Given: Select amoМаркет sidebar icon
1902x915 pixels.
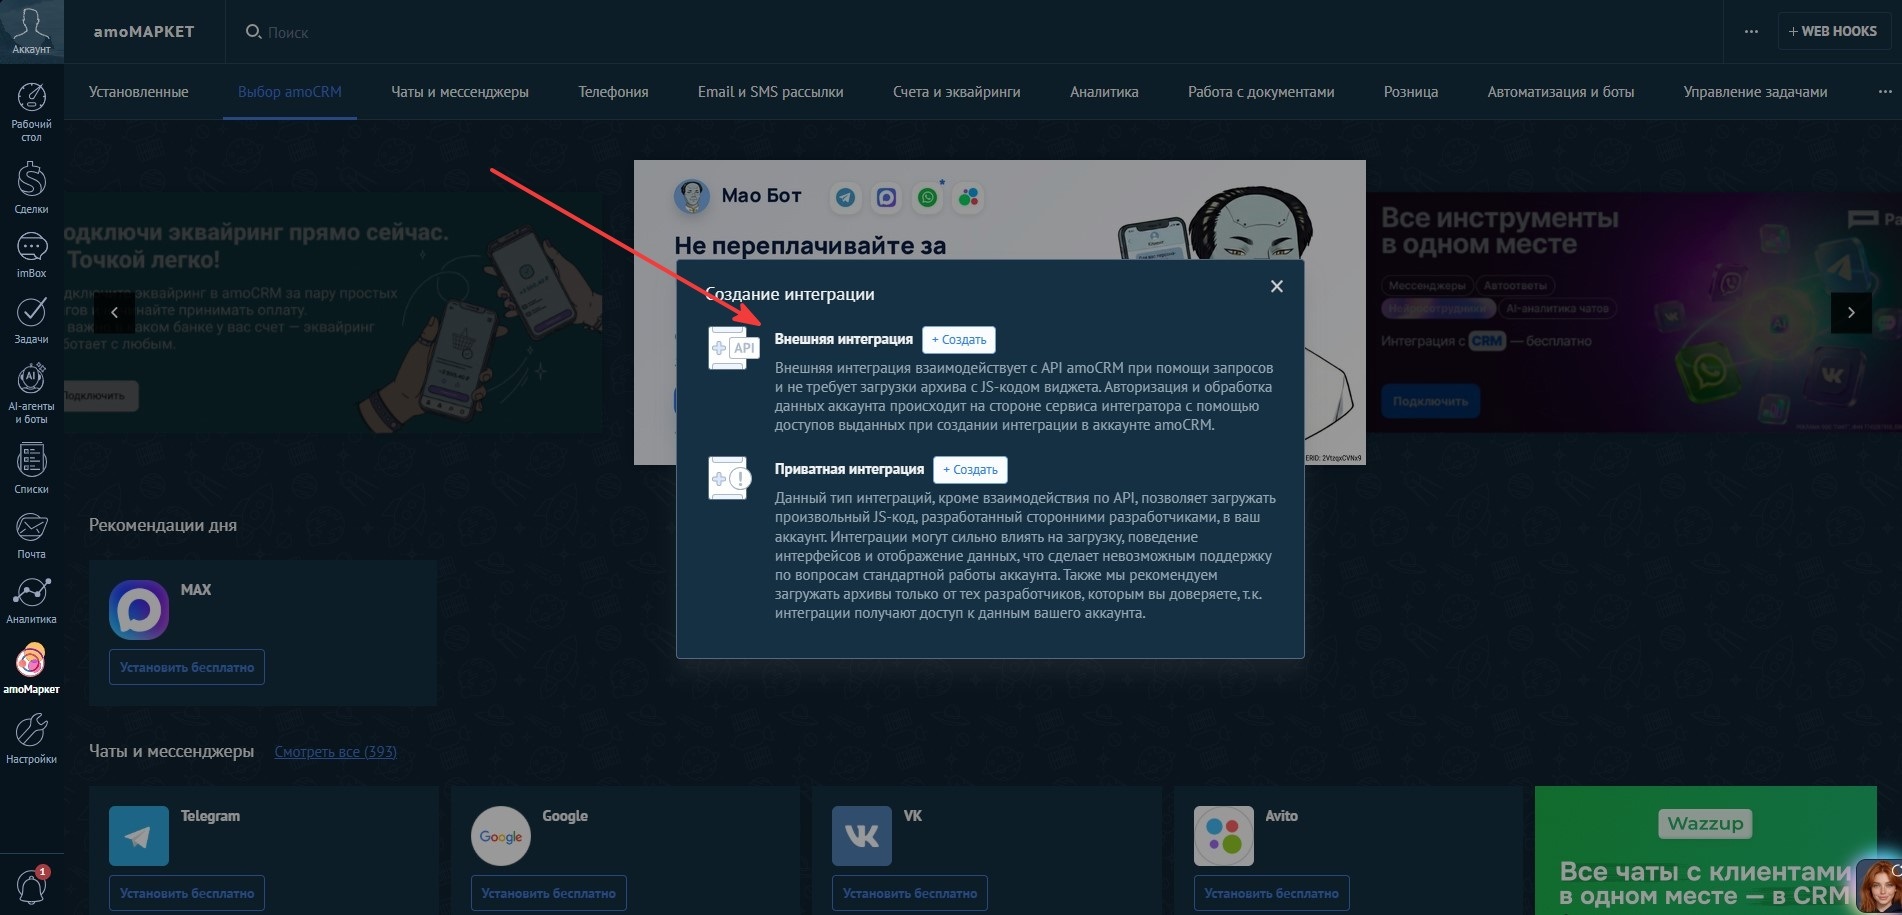Looking at the screenshot, I should point(31,668).
